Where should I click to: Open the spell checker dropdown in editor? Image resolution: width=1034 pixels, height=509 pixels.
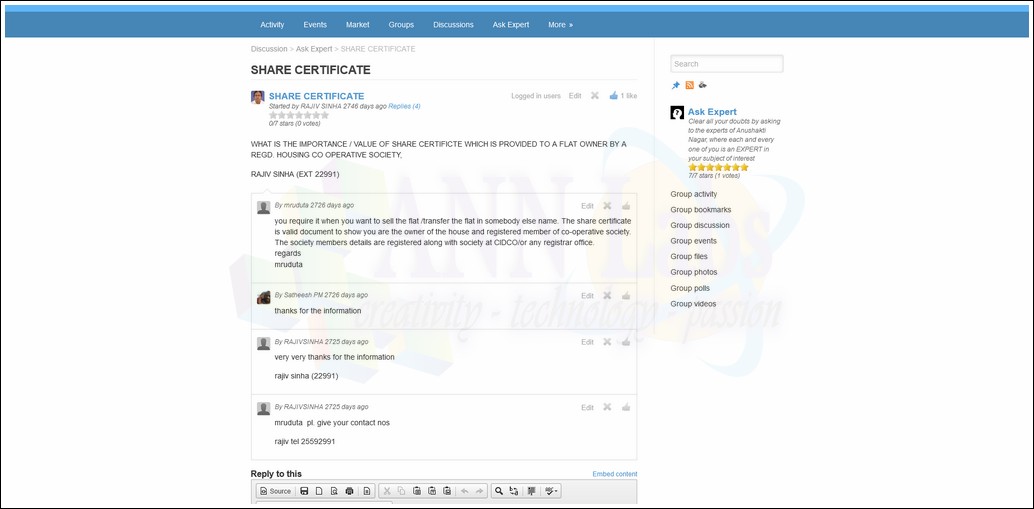552,491
